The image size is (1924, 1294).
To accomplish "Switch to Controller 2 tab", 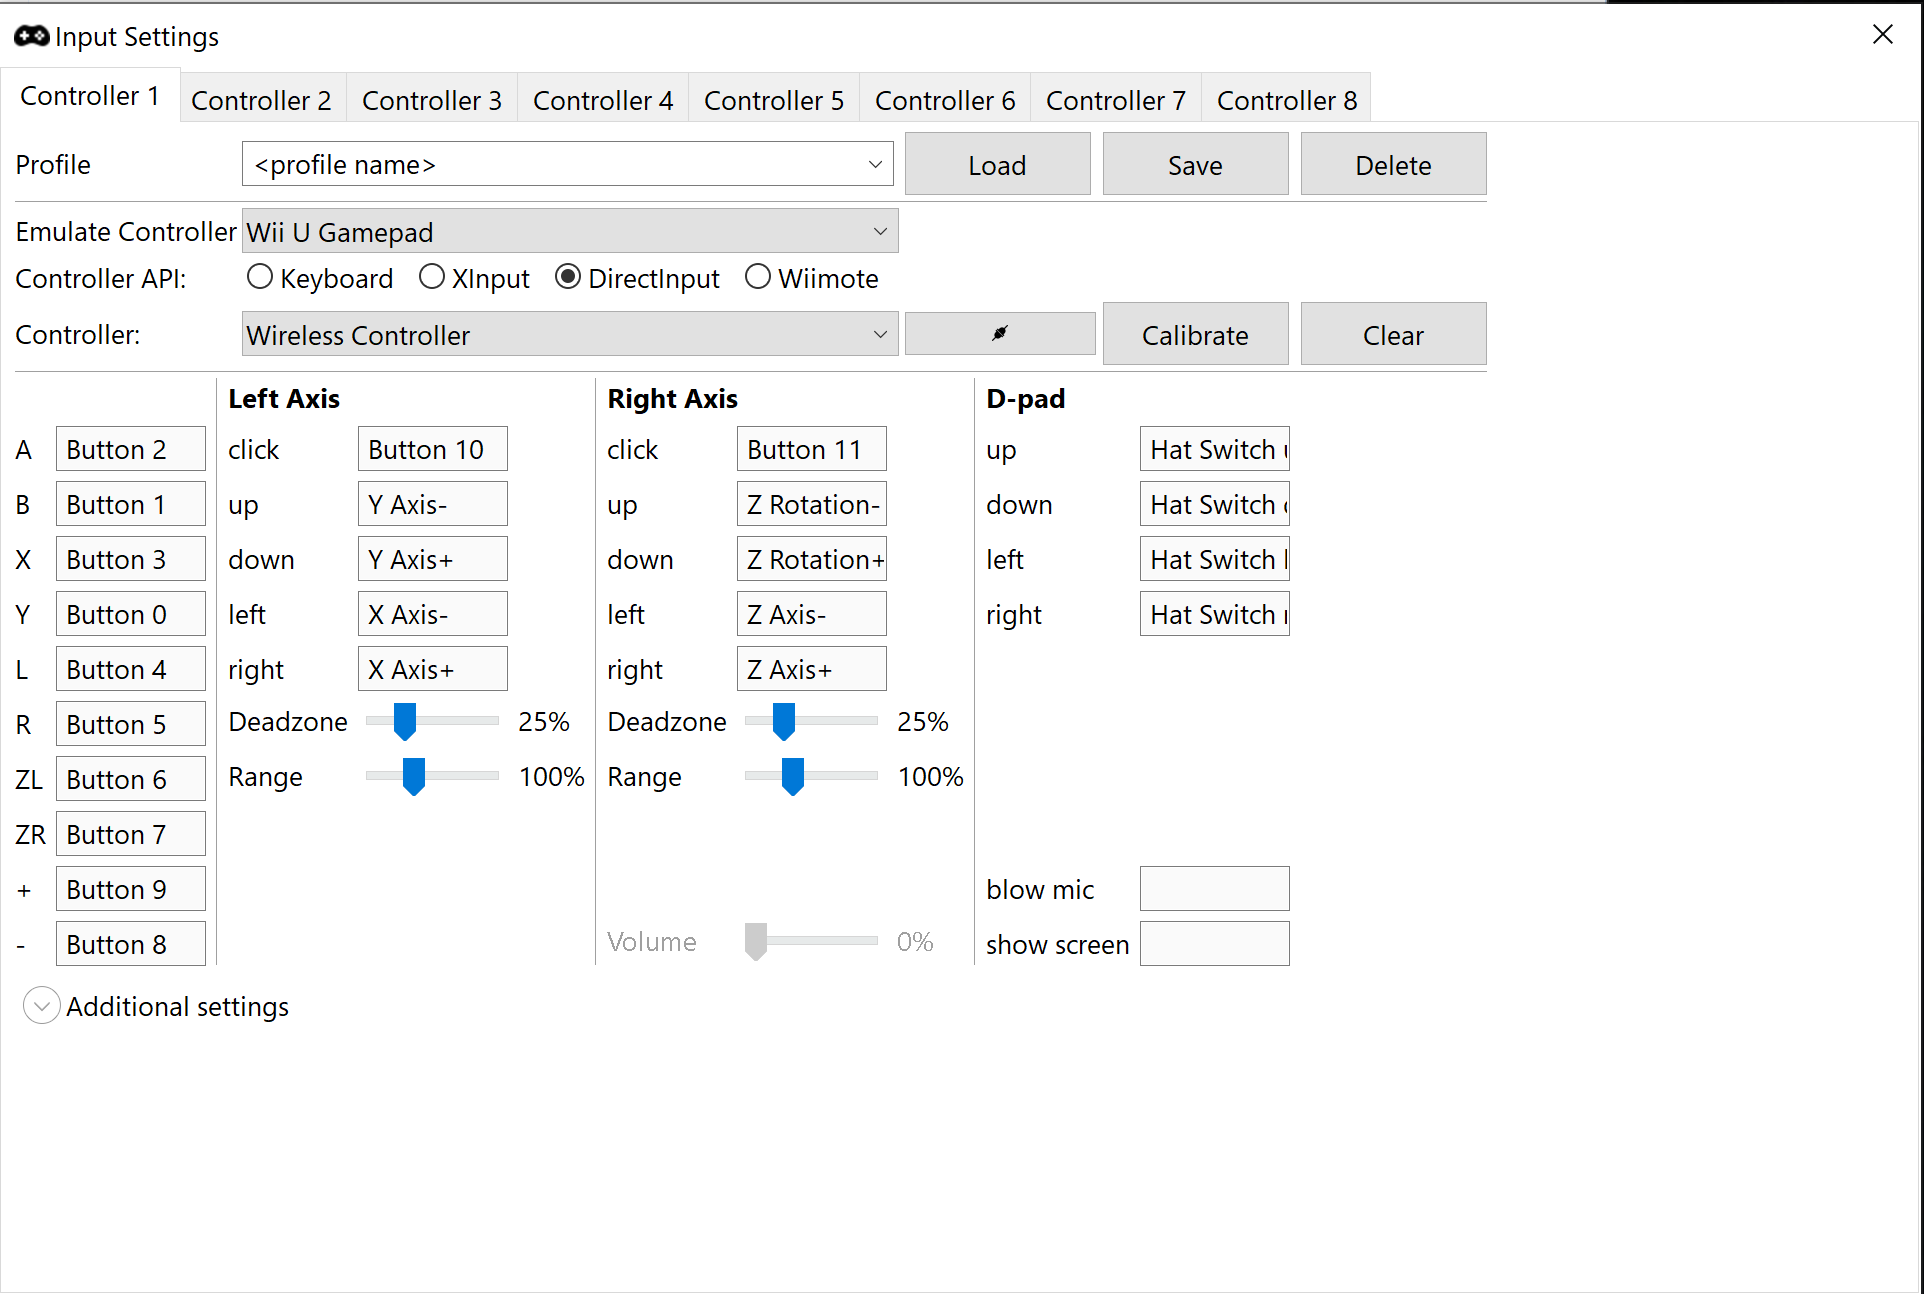I will pos(263,100).
